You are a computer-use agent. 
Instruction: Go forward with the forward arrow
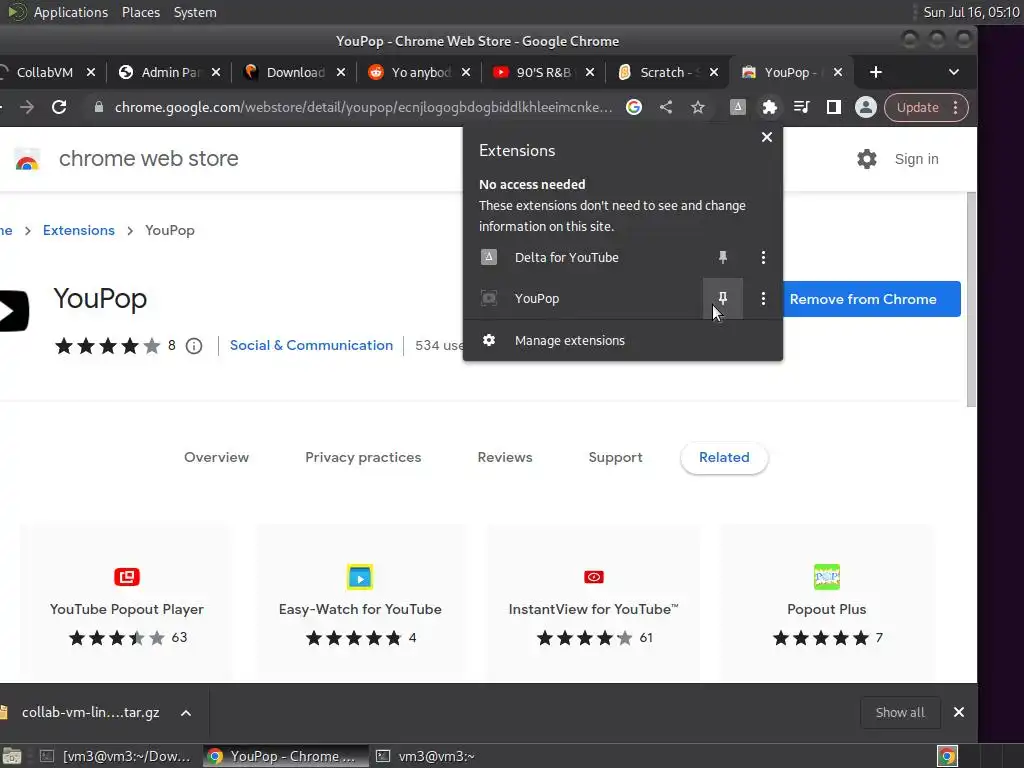point(27,107)
